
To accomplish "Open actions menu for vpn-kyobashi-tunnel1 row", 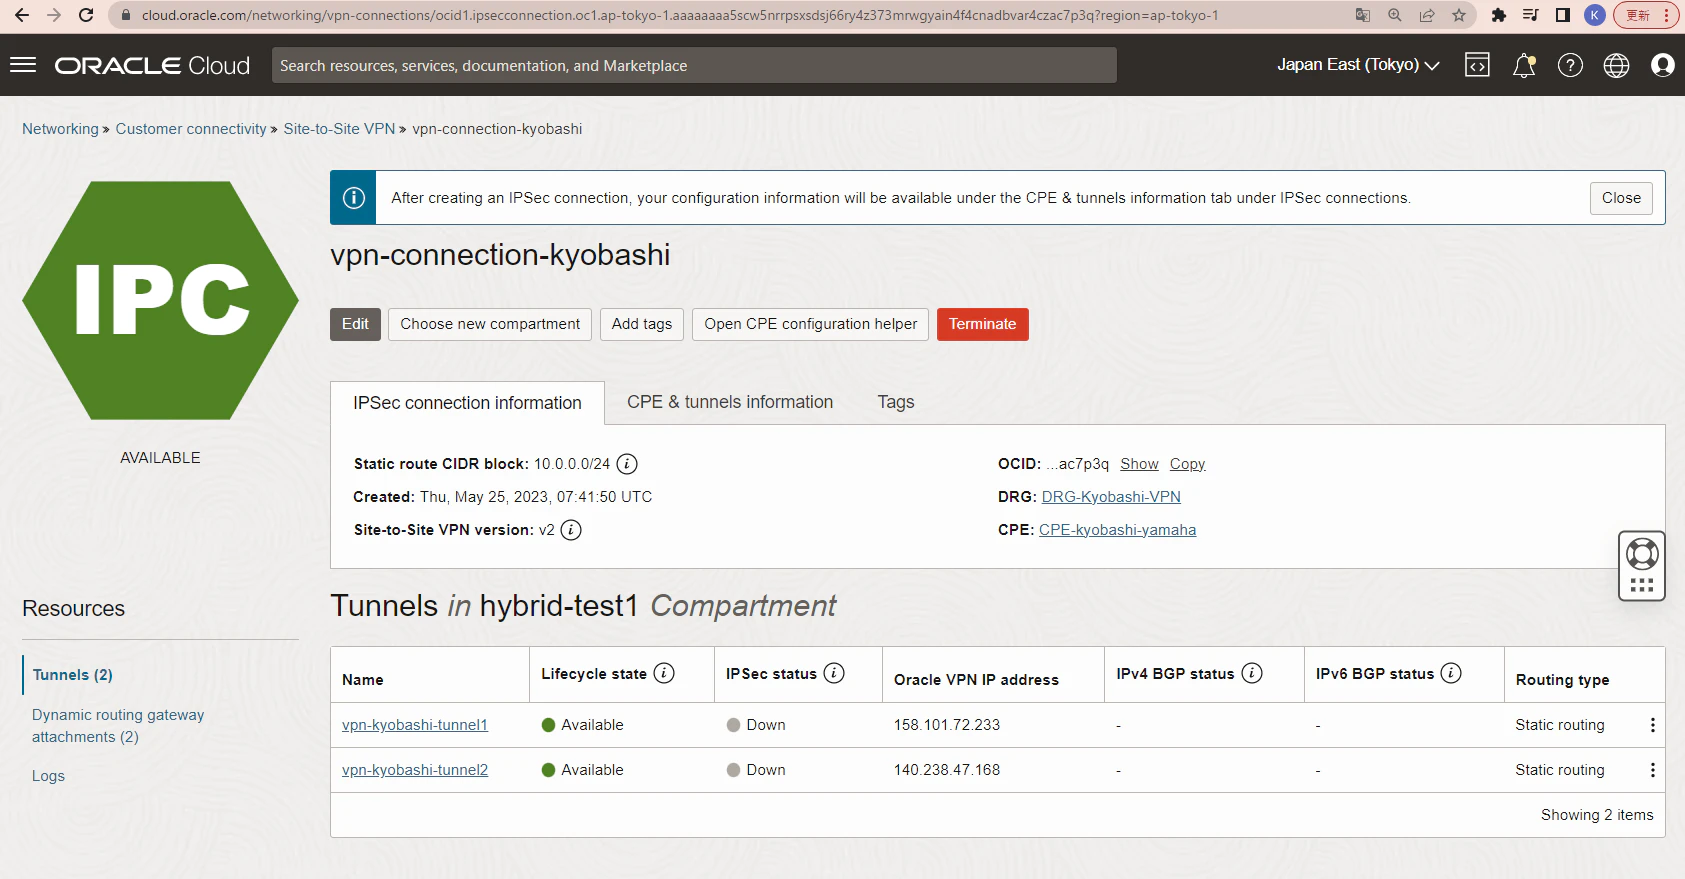I will (x=1652, y=725).
